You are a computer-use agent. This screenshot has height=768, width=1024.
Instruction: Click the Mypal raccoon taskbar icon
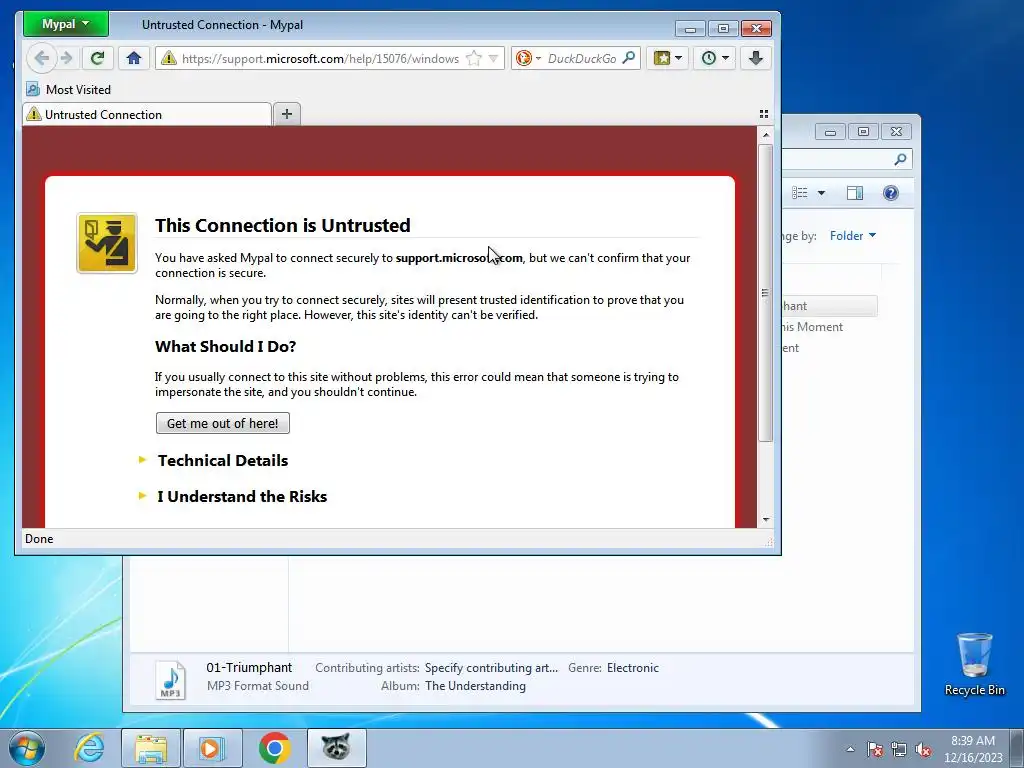(336, 748)
